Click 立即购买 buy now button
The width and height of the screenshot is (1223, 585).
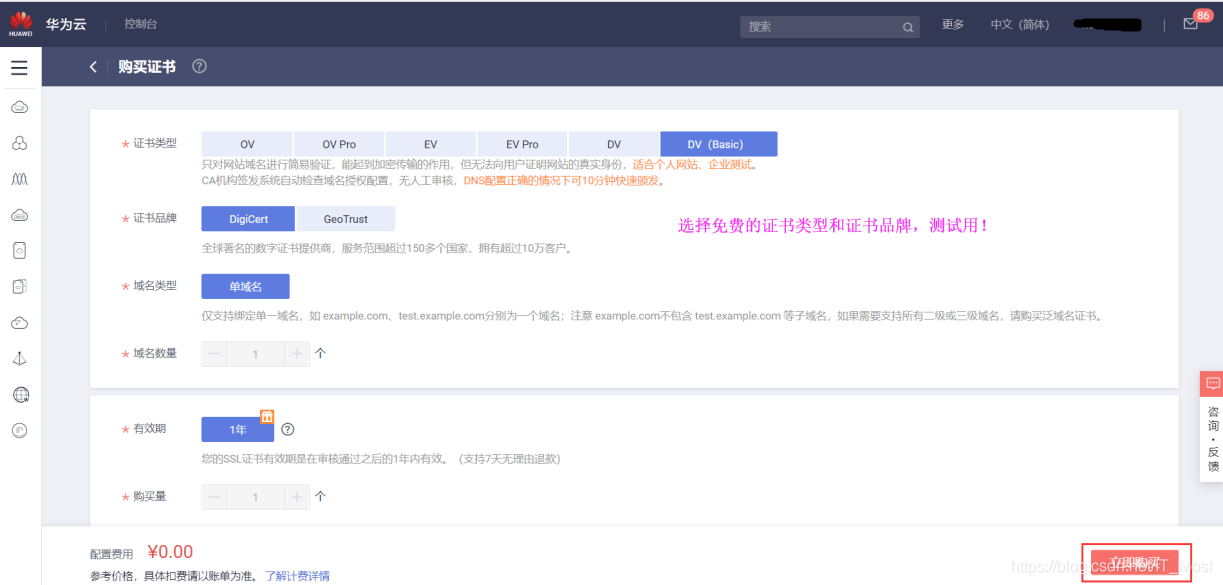coord(1134,564)
